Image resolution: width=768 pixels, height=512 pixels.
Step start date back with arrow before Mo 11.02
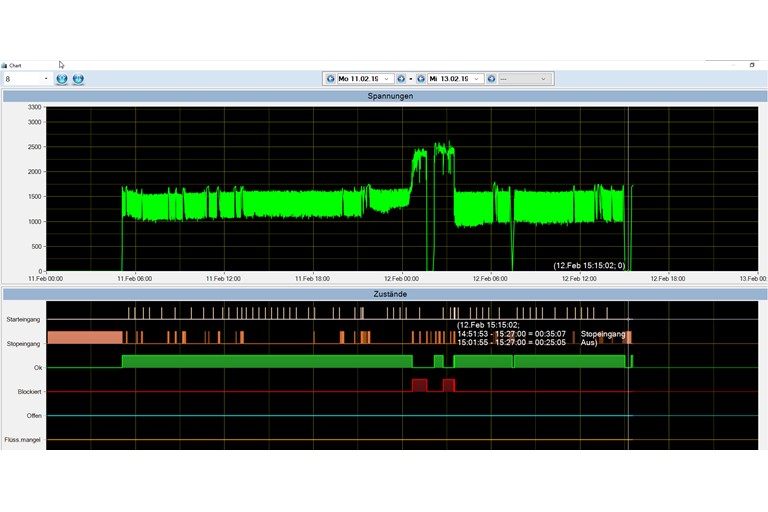click(x=330, y=79)
